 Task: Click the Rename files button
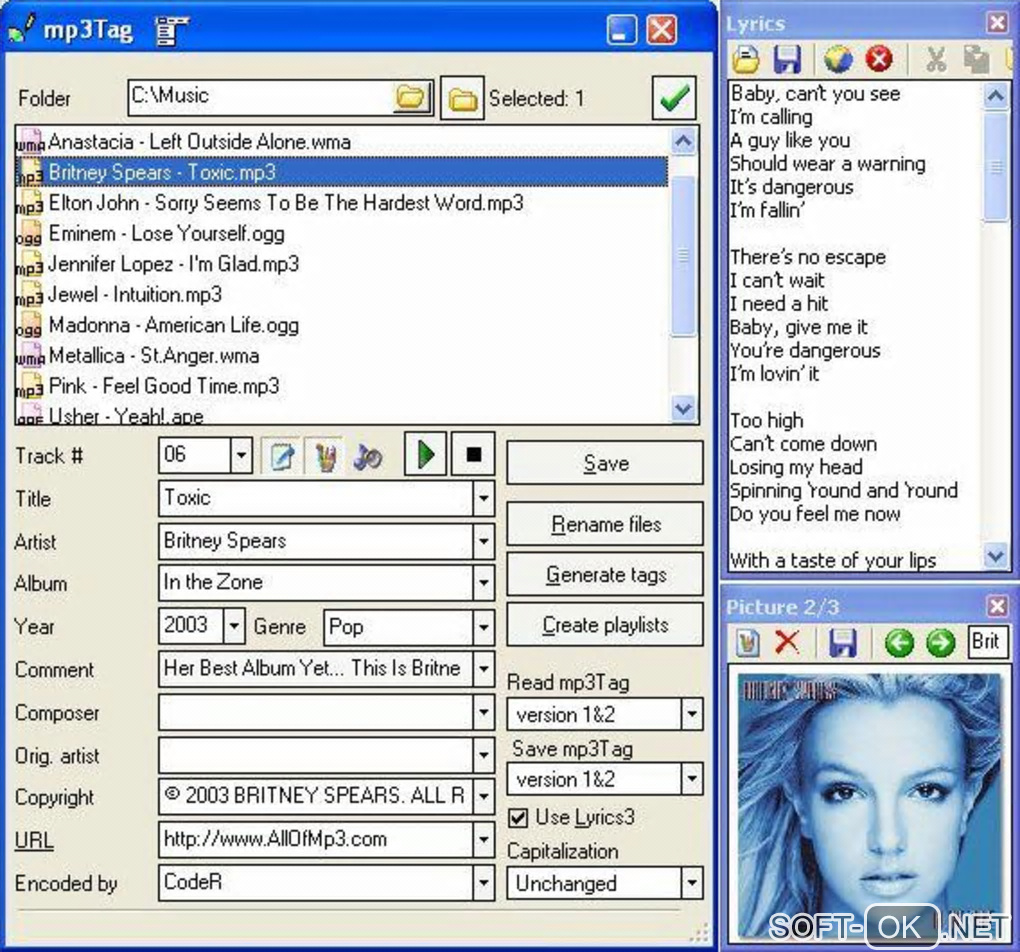coord(605,524)
